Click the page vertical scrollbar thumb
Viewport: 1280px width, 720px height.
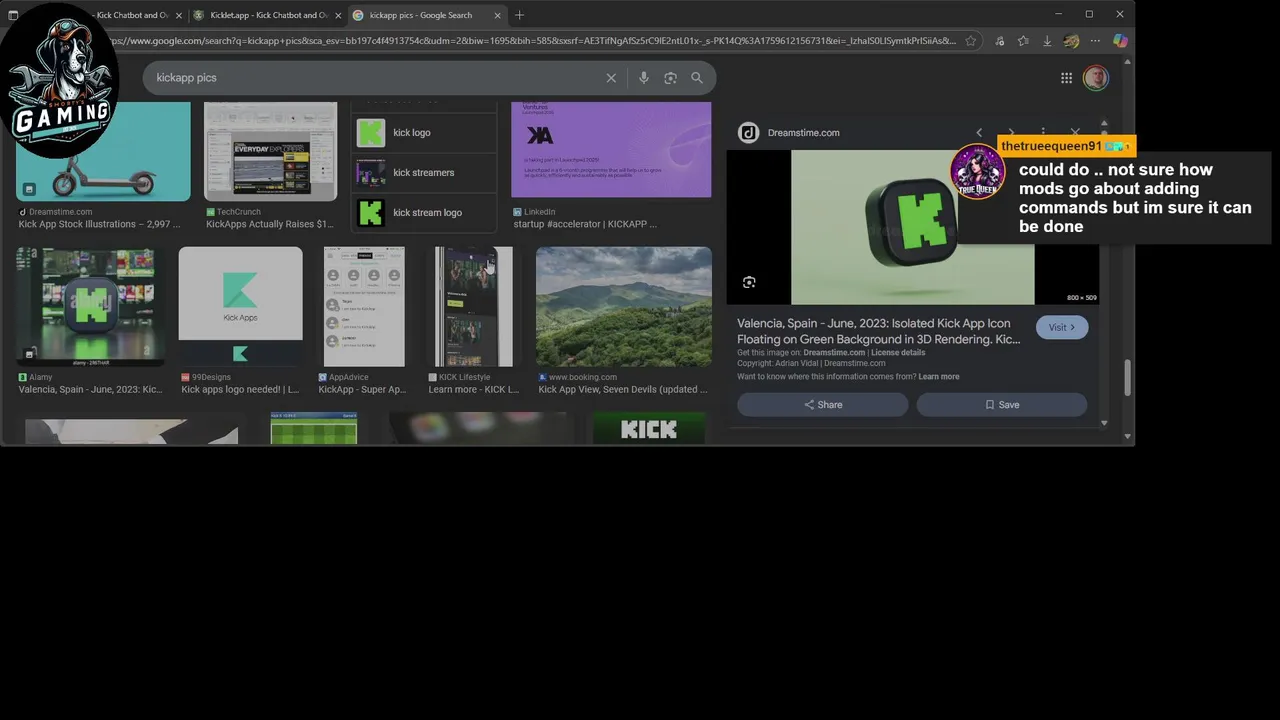[x=1128, y=377]
